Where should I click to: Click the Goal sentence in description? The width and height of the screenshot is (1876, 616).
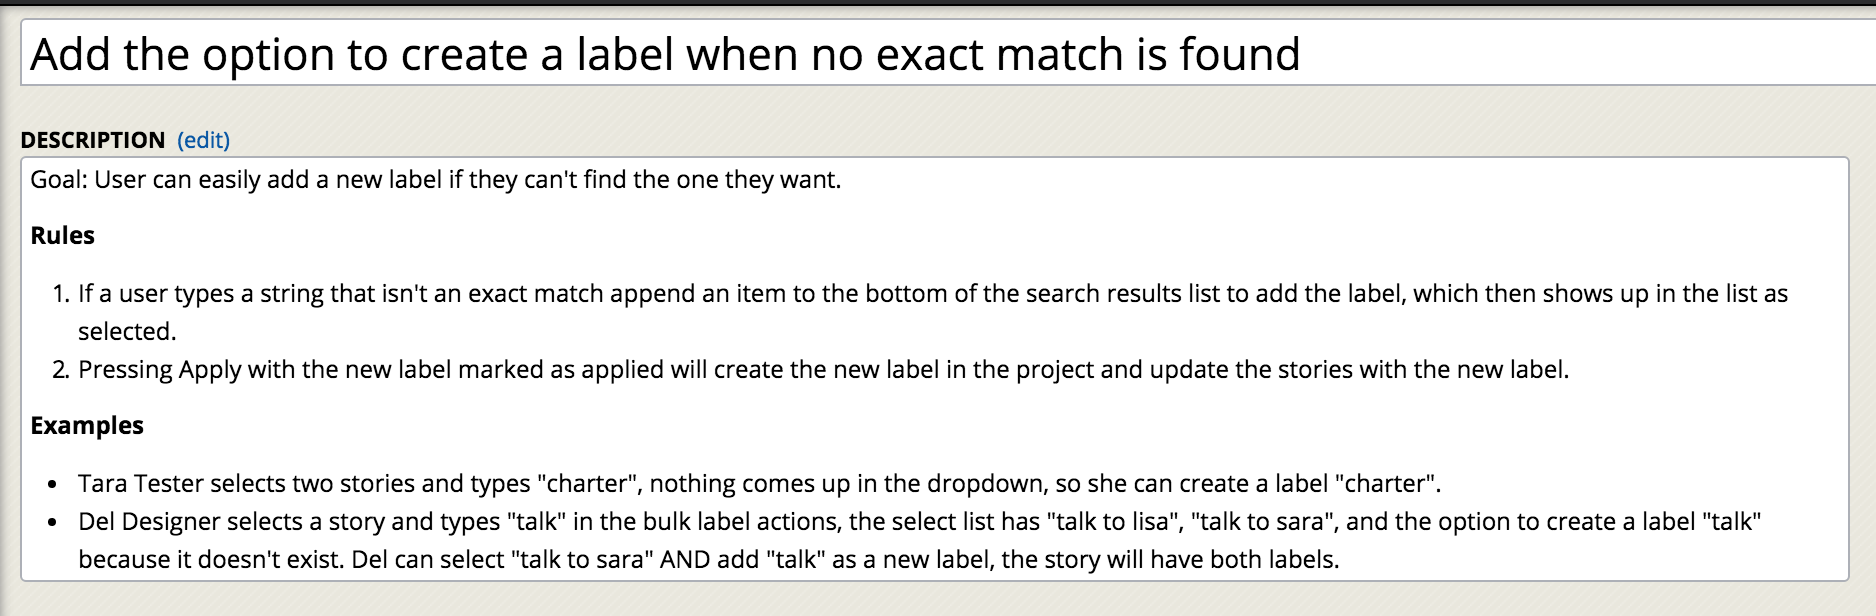[x=436, y=180]
